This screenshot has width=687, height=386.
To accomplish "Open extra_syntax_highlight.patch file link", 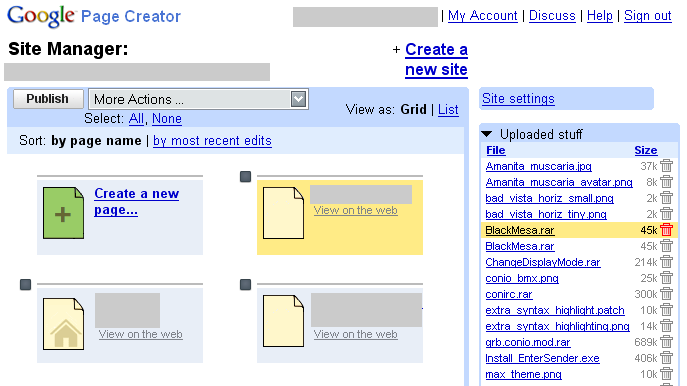I will pos(555,310).
